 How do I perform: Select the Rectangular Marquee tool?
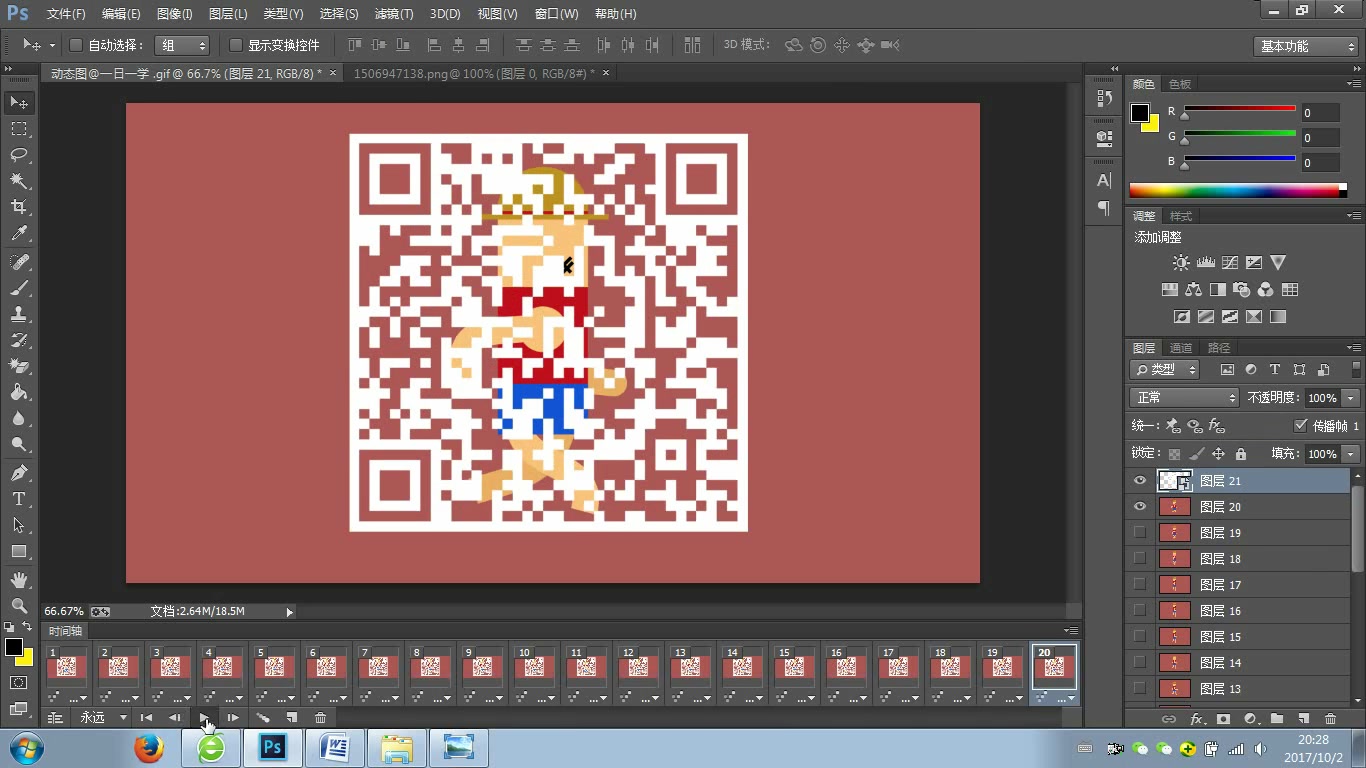pyautogui.click(x=19, y=129)
